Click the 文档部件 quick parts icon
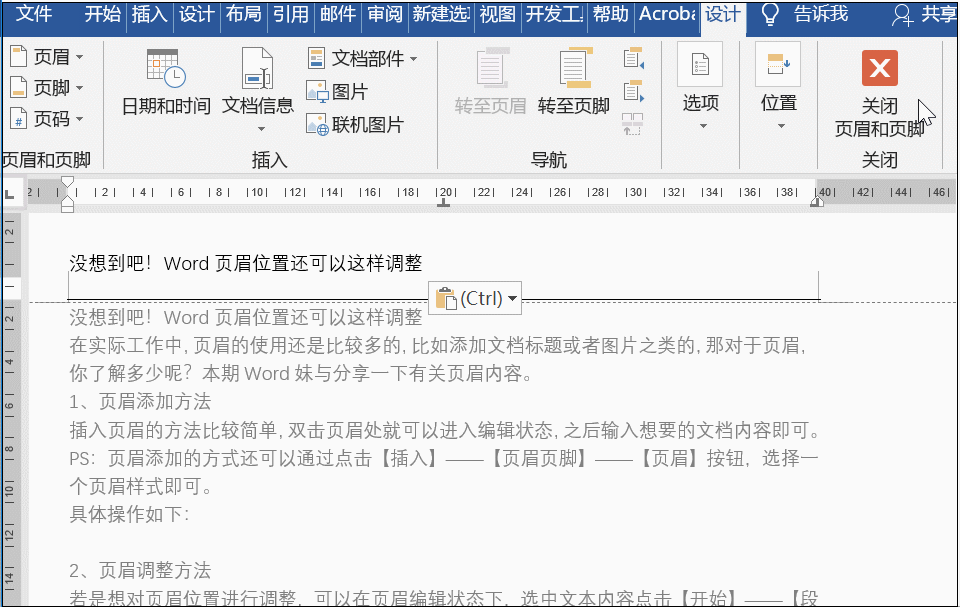 (x=316, y=59)
